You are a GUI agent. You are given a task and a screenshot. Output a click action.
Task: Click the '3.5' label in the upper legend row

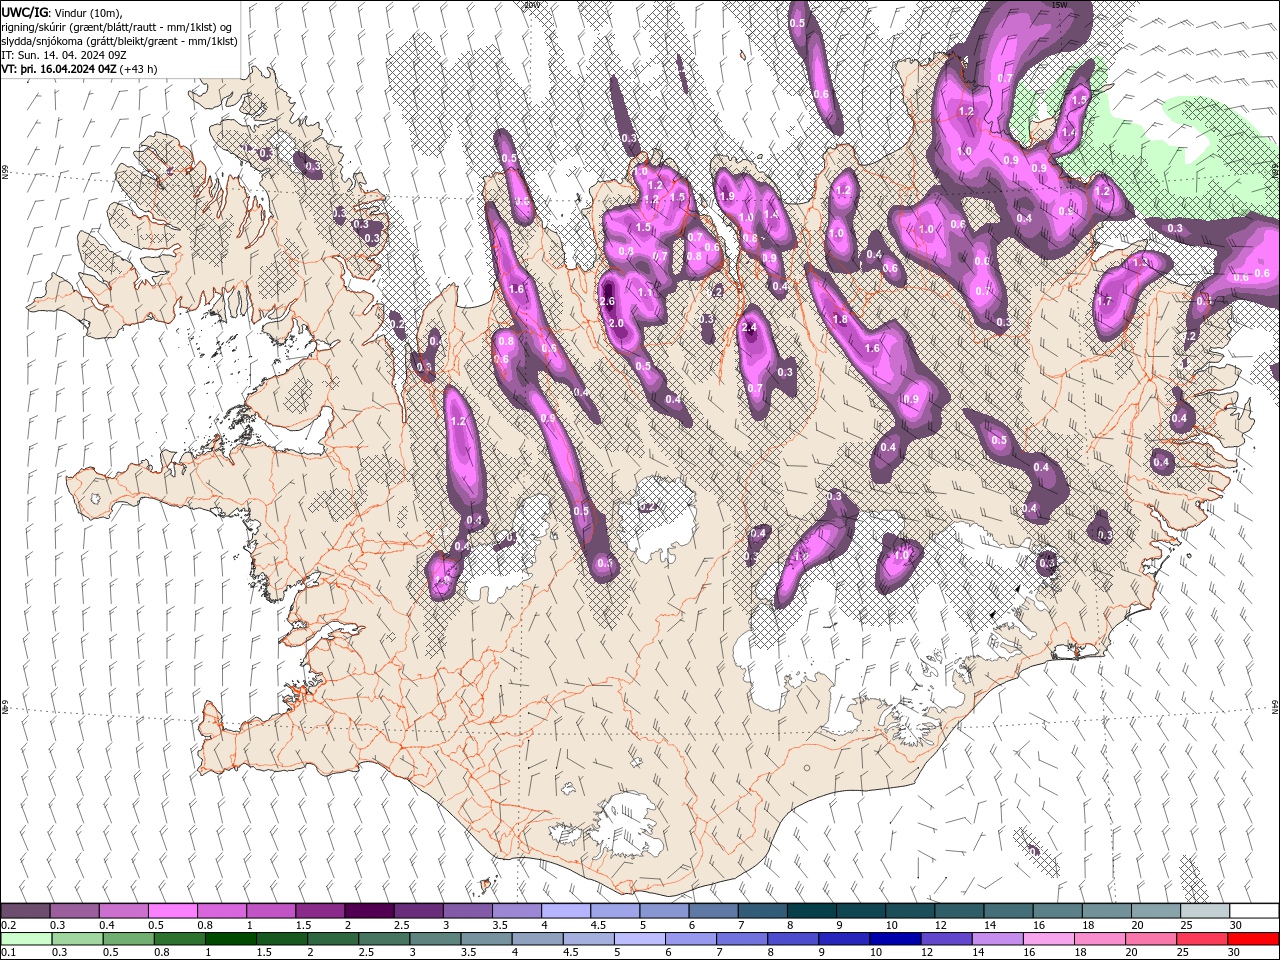click(x=500, y=925)
